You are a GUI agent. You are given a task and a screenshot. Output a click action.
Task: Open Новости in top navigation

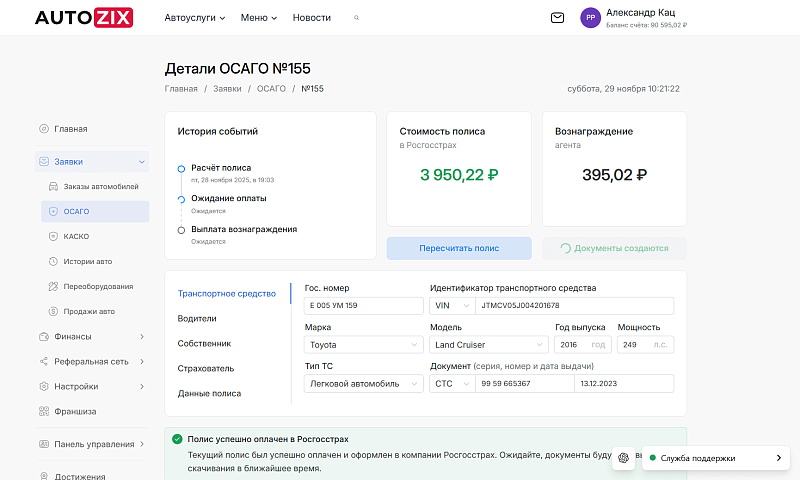(x=312, y=18)
